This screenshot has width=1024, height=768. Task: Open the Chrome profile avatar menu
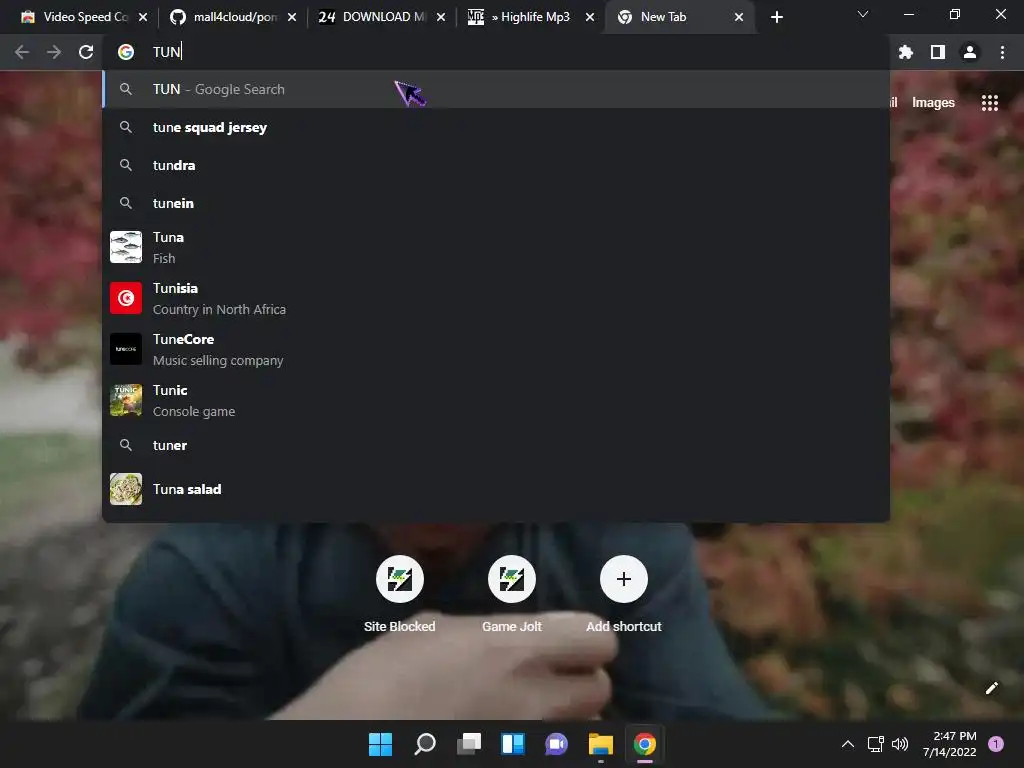(970, 52)
